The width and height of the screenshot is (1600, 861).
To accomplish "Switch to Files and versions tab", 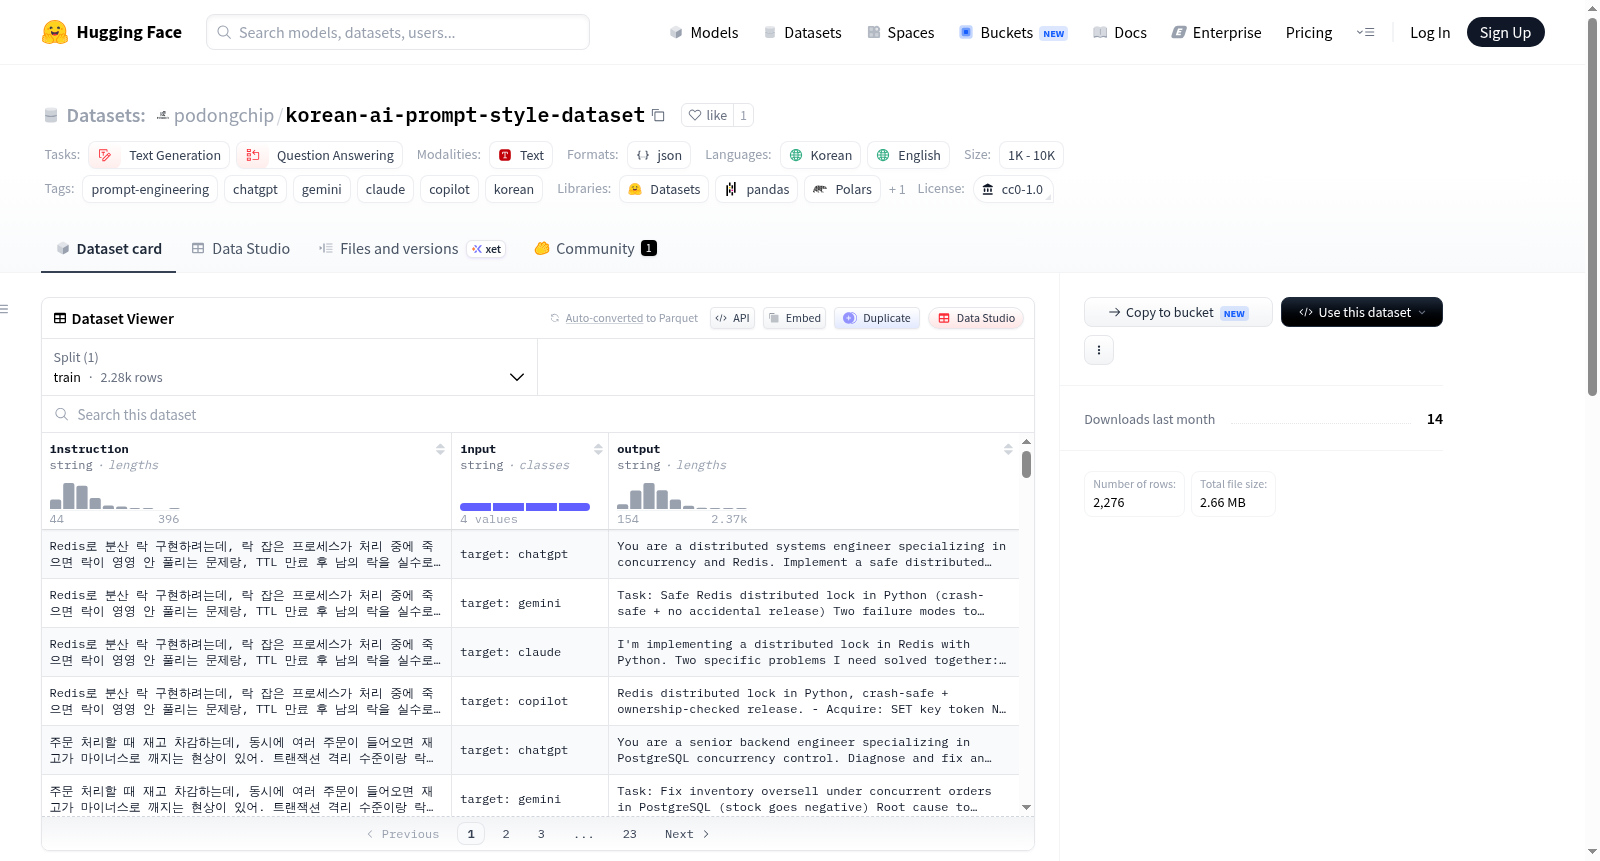I will [x=412, y=249].
